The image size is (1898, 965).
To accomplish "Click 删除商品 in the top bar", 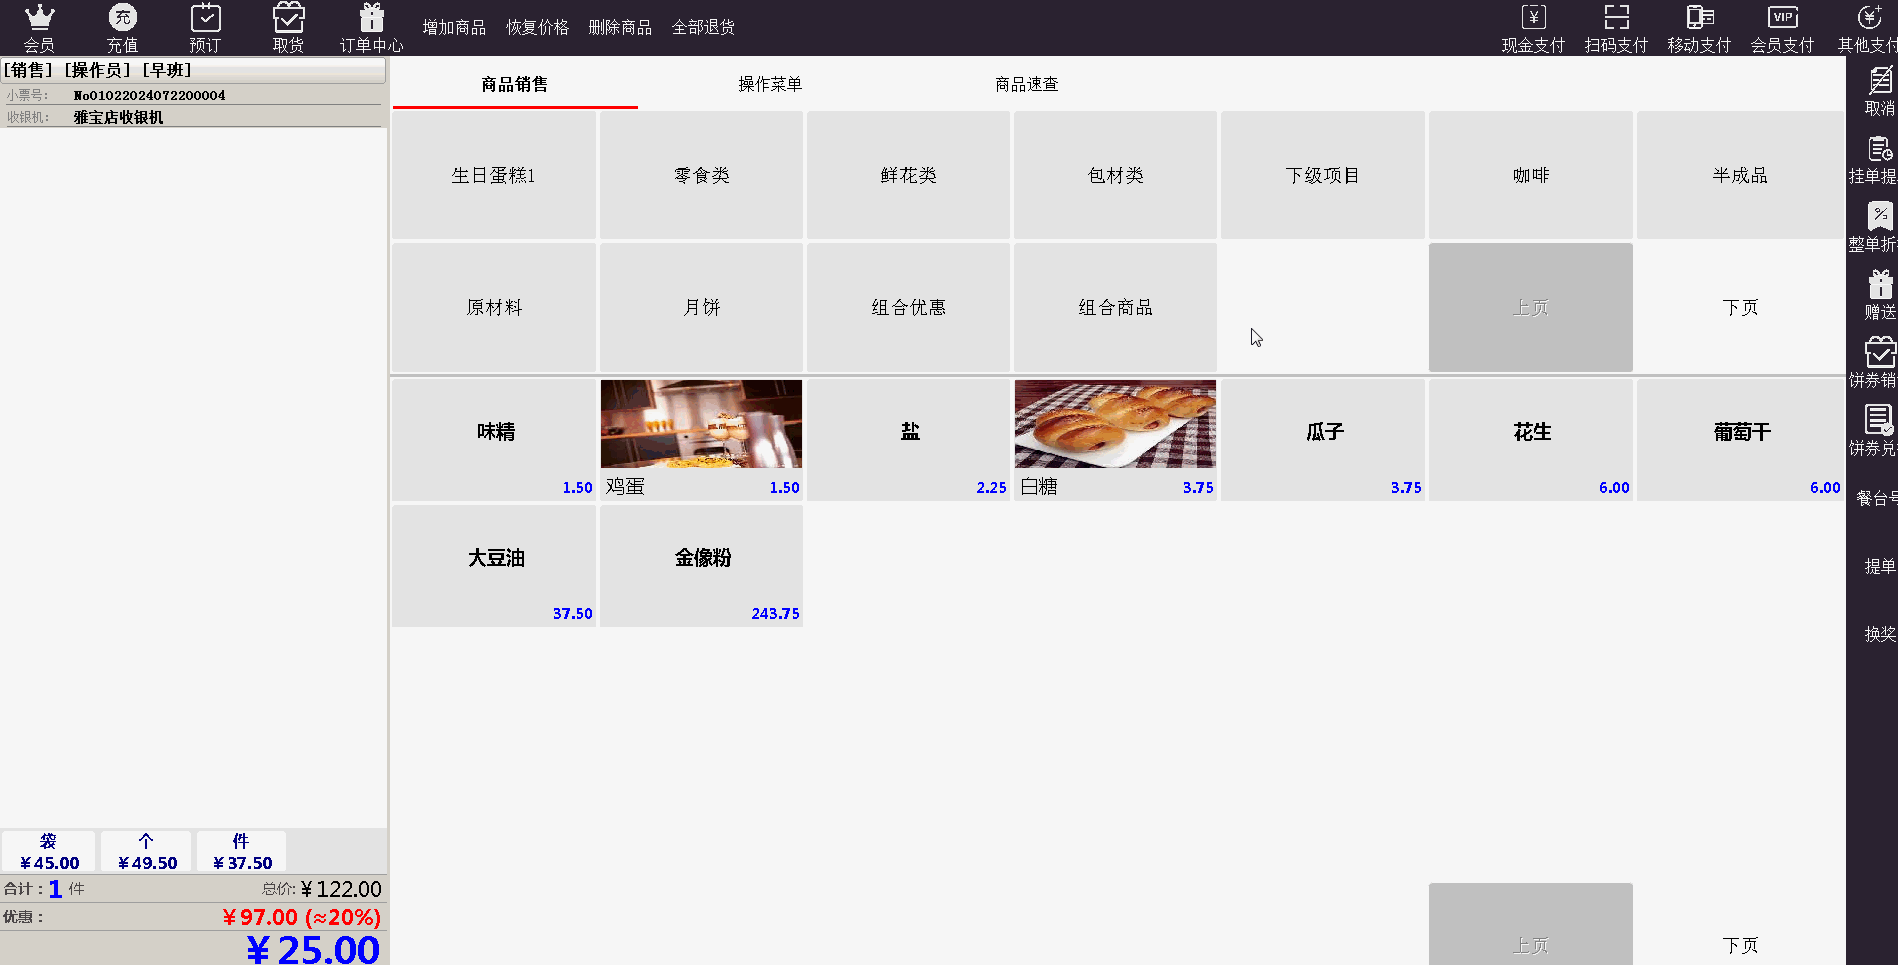I will pos(620,27).
